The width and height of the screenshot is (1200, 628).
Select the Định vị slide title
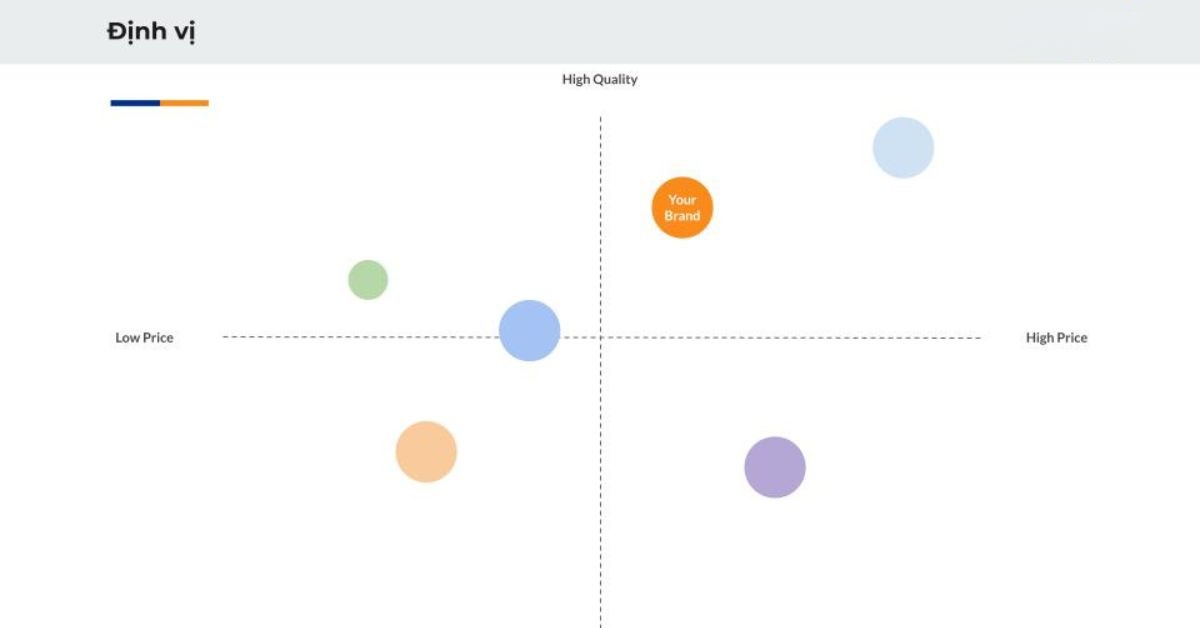point(151,32)
